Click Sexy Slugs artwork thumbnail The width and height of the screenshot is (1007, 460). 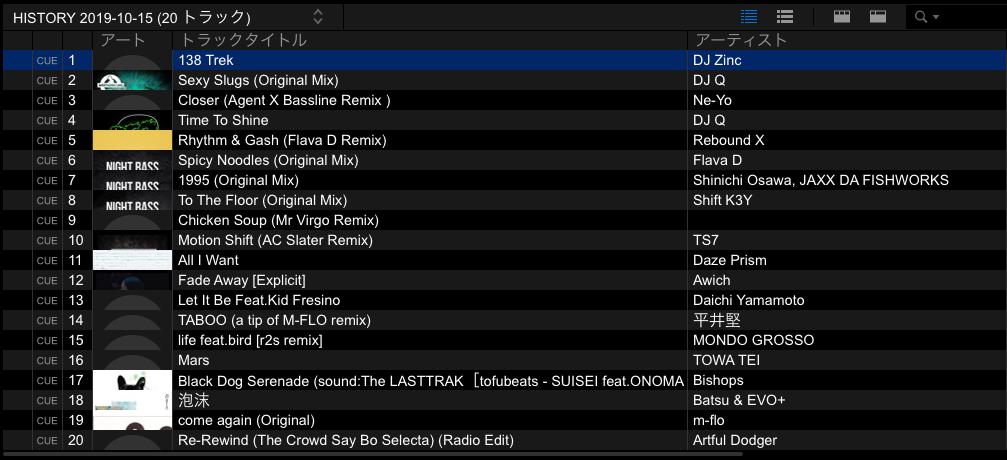pyautogui.click(x=132, y=80)
